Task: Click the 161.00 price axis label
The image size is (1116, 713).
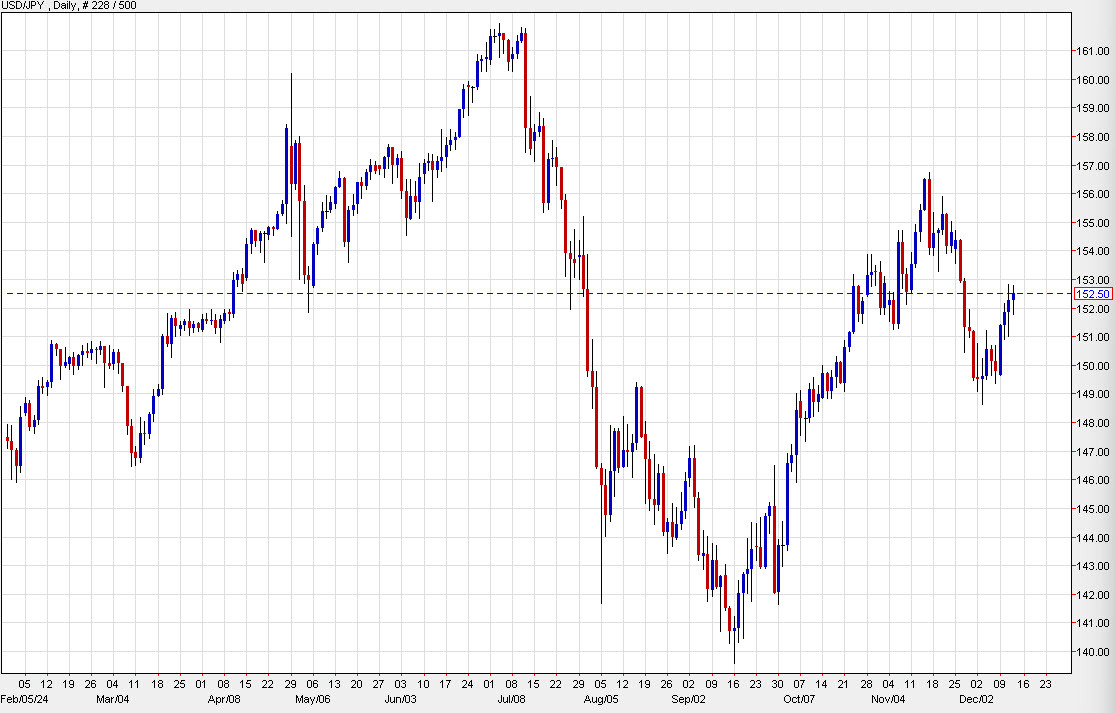Action: click(x=1093, y=48)
